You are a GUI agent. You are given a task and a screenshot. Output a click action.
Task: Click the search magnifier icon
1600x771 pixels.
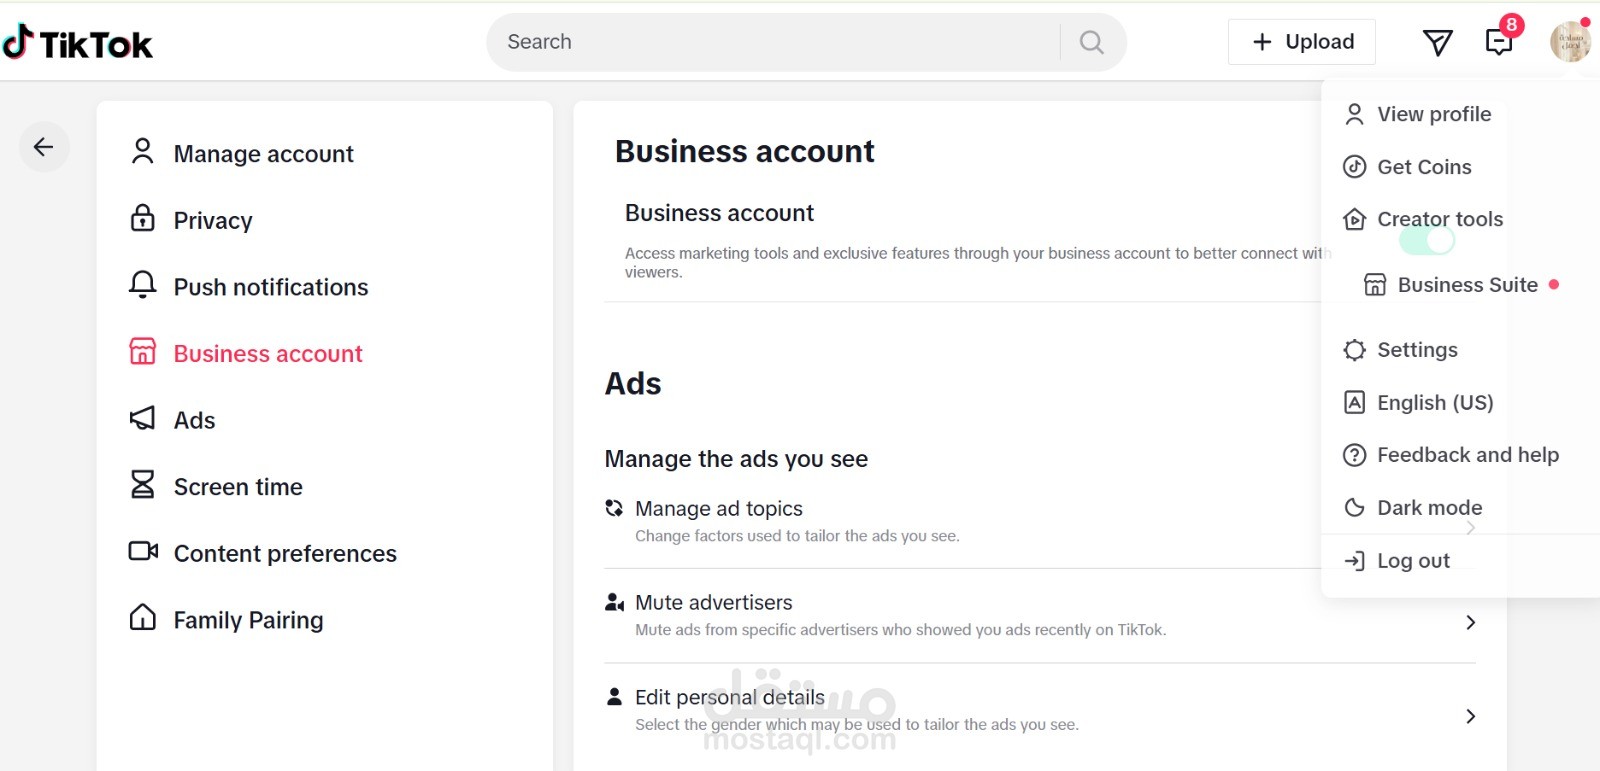click(x=1091, y=42)
